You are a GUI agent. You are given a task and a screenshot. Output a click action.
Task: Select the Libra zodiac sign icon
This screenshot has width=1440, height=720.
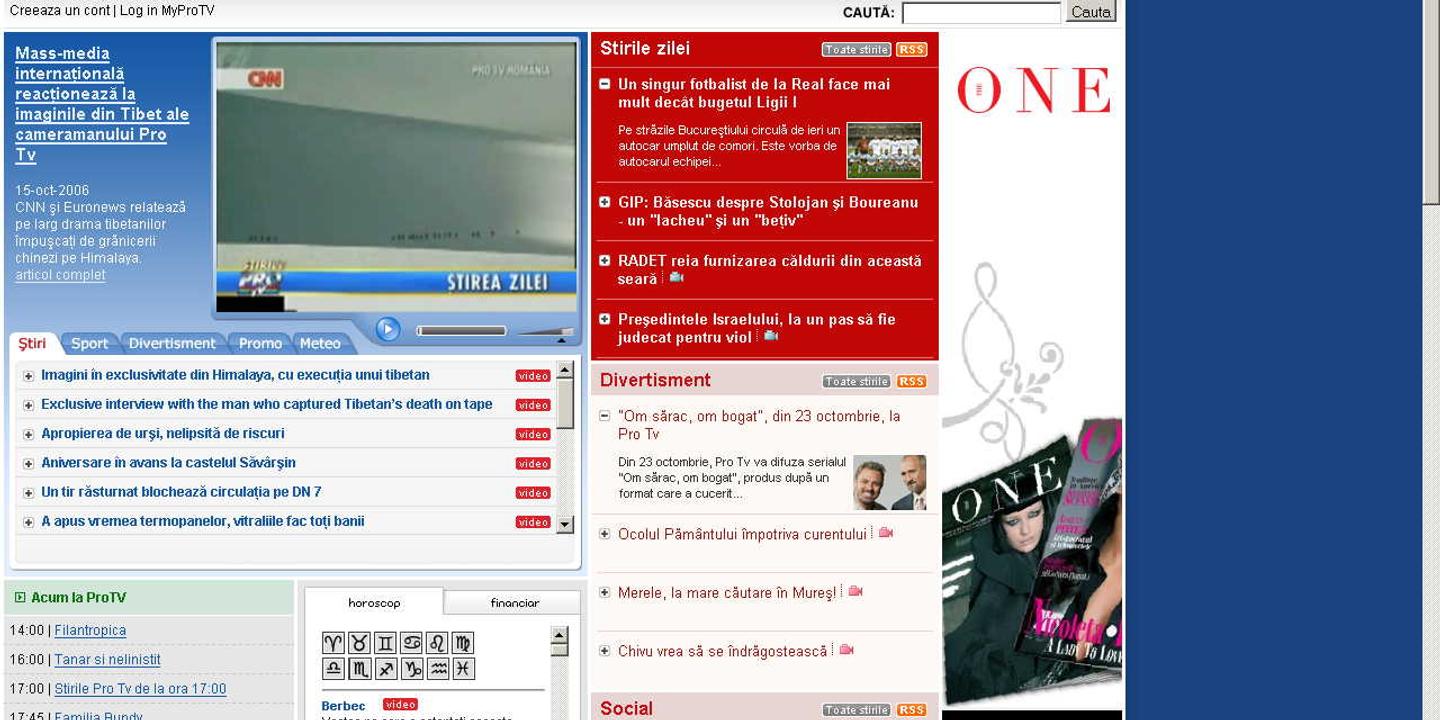click(x=334, y=669)
